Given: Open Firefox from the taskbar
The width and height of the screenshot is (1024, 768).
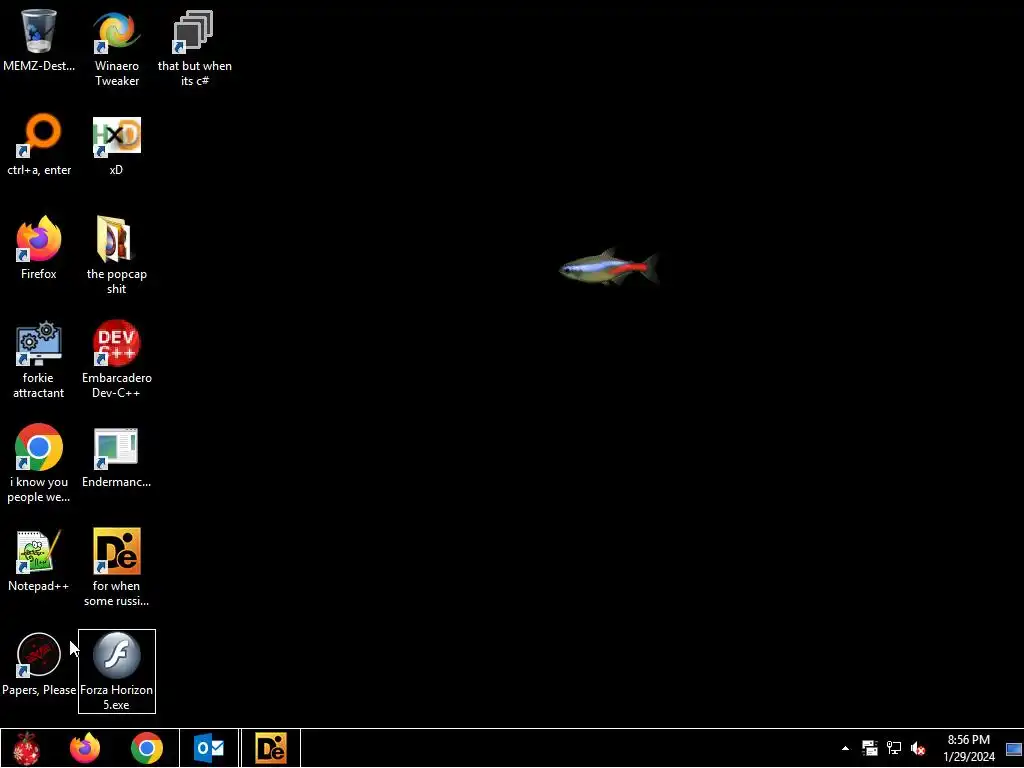Looking at the screenshot, I should click(x=85, y=748).
